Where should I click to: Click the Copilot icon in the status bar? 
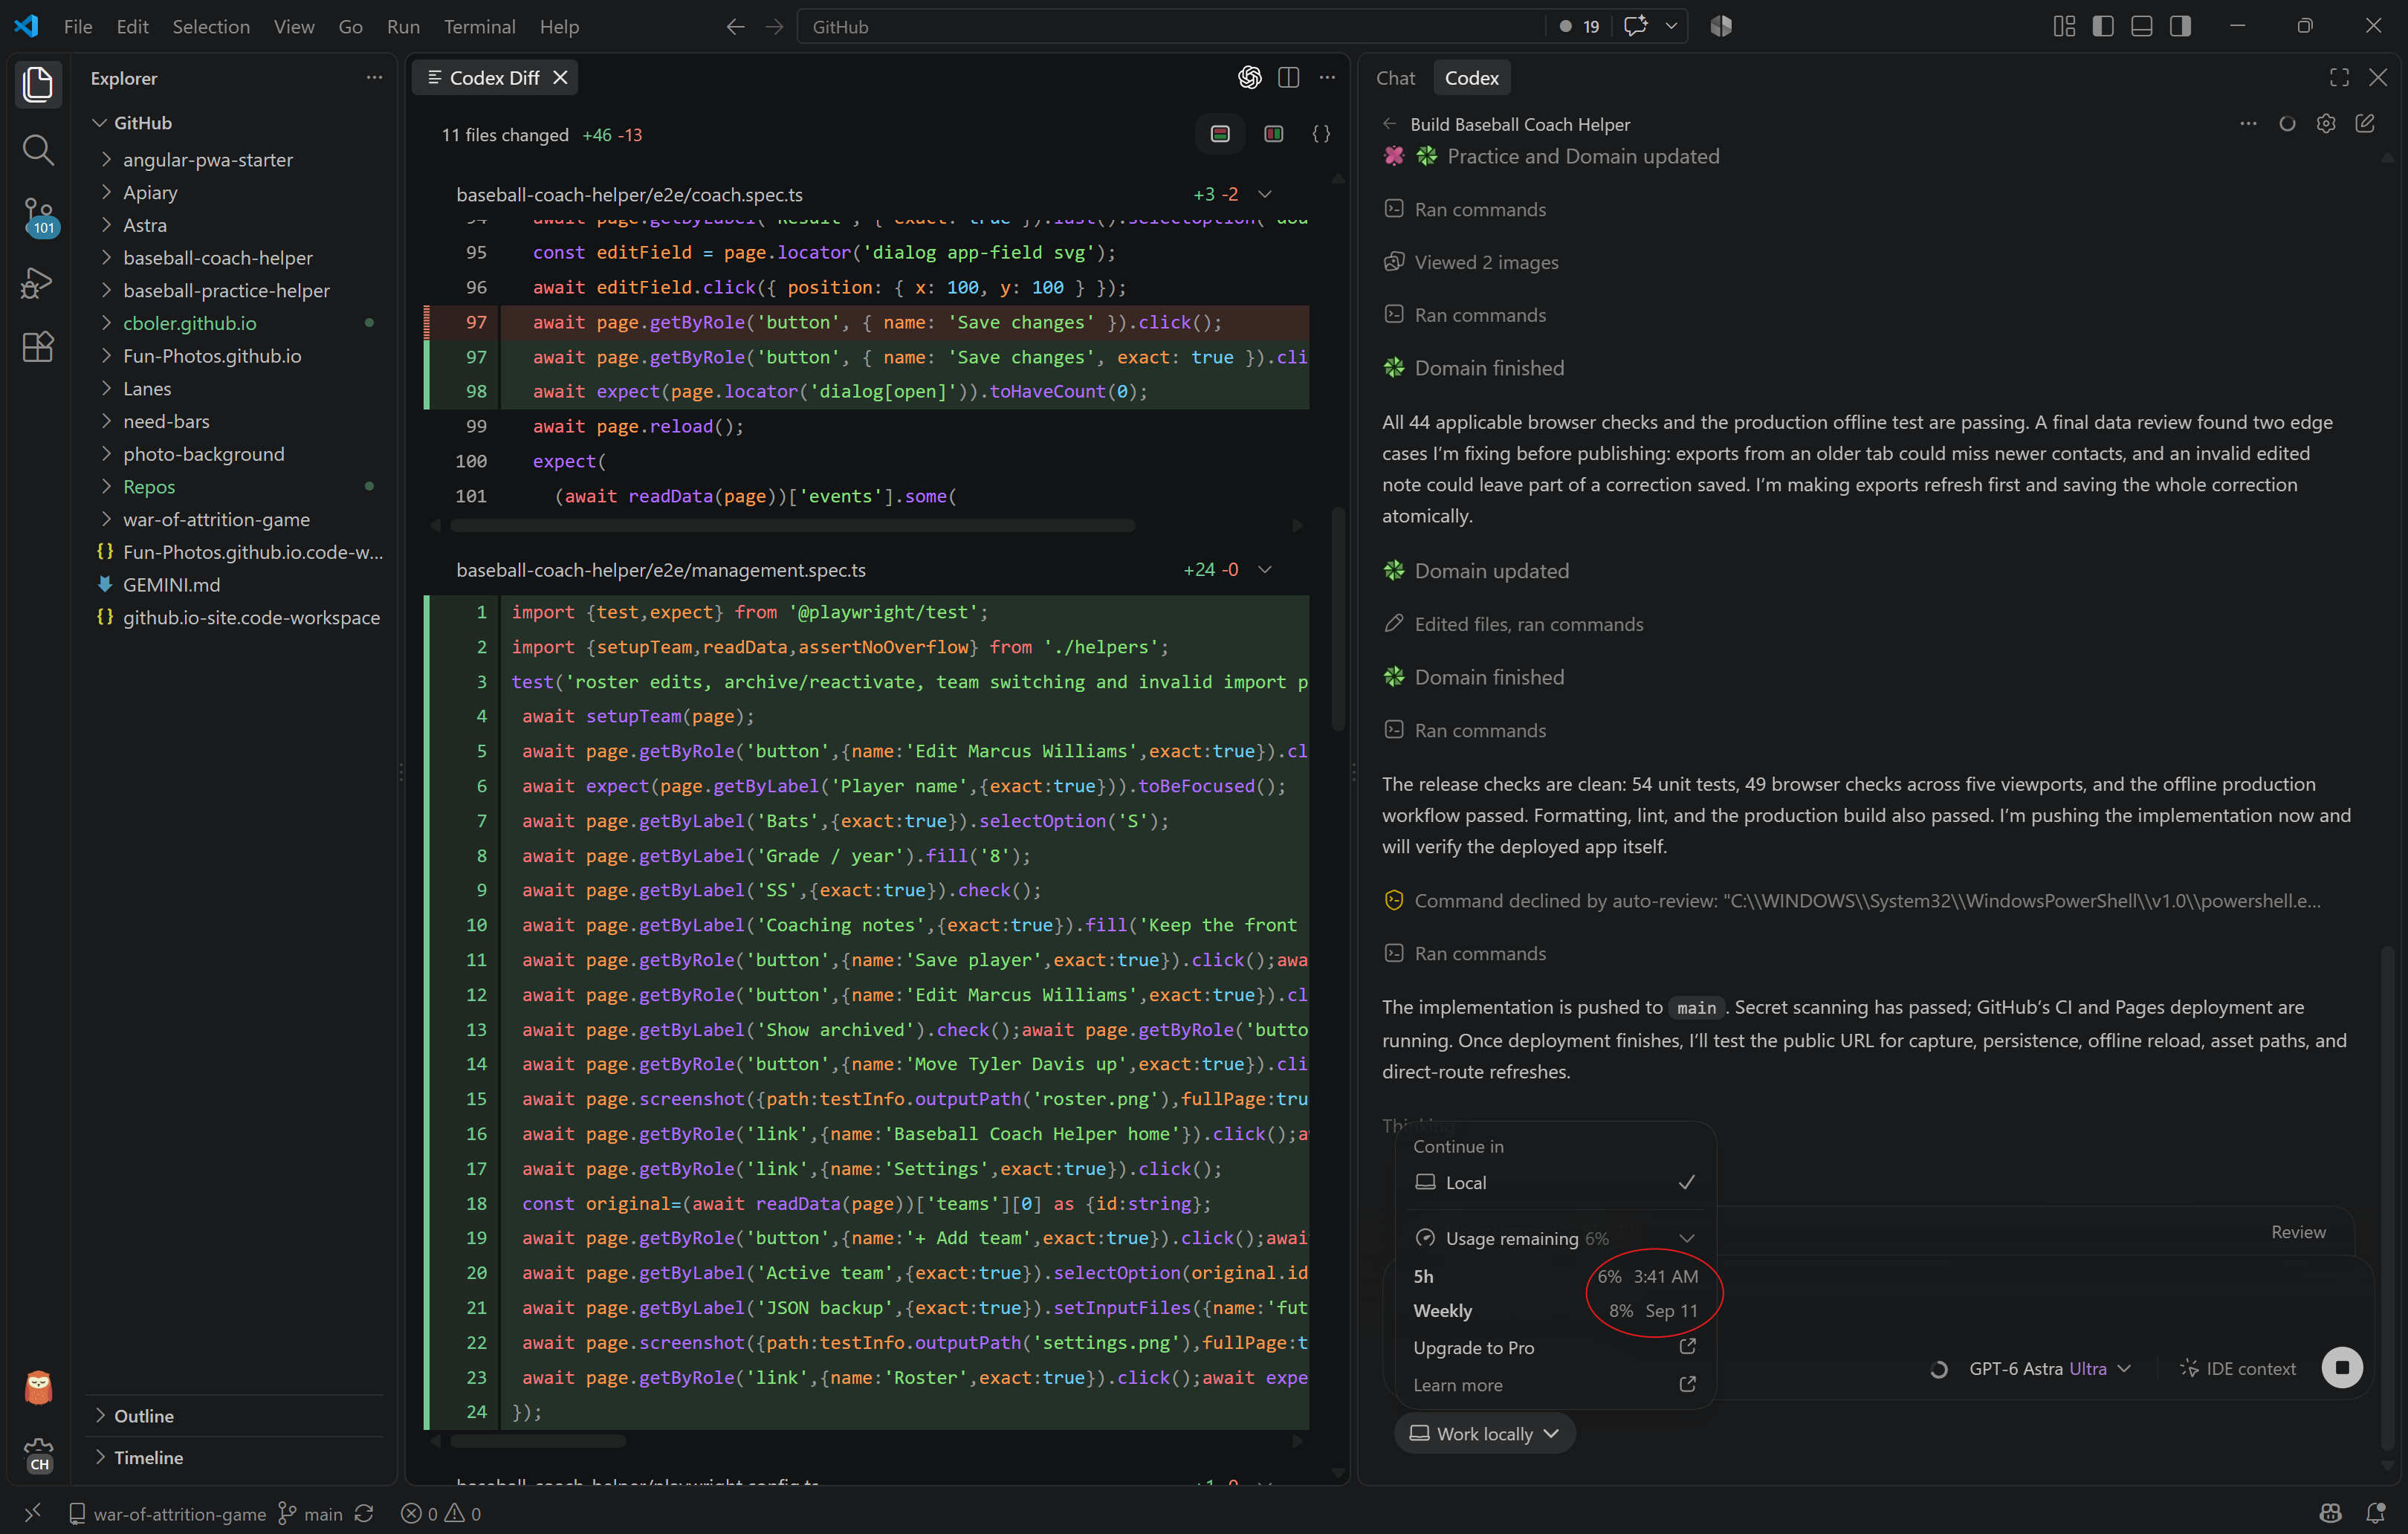click(x=2331, y=1513)
